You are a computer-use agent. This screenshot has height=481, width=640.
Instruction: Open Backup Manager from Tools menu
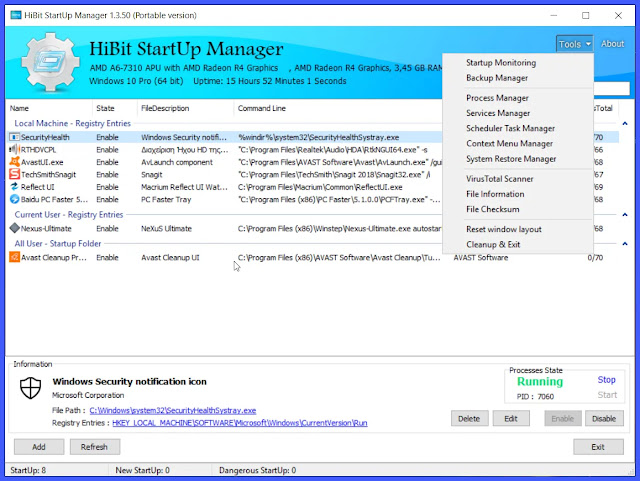click(497, 78)
